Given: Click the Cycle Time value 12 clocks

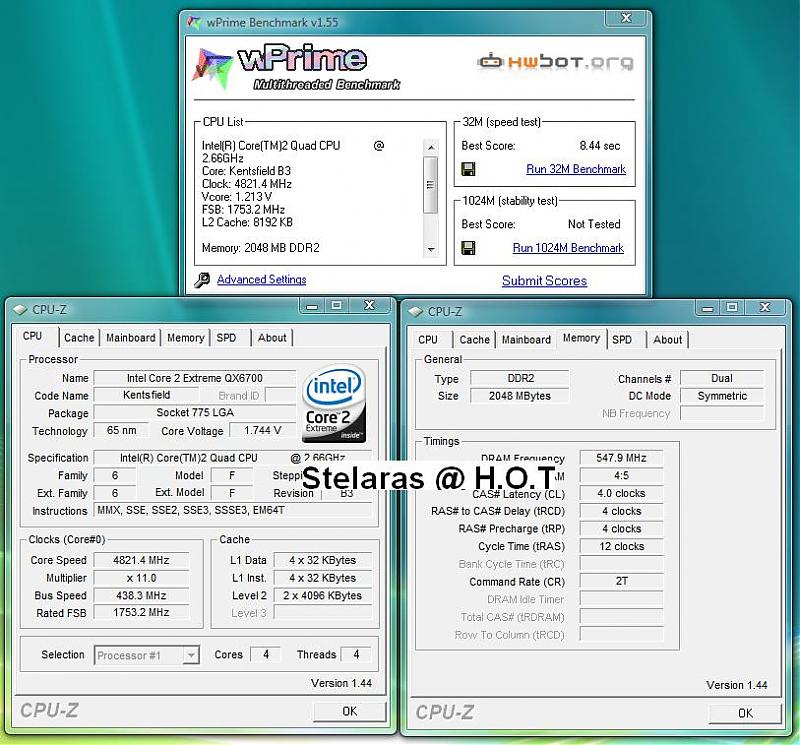Looking at the screenshot, I should pos(621,547).
